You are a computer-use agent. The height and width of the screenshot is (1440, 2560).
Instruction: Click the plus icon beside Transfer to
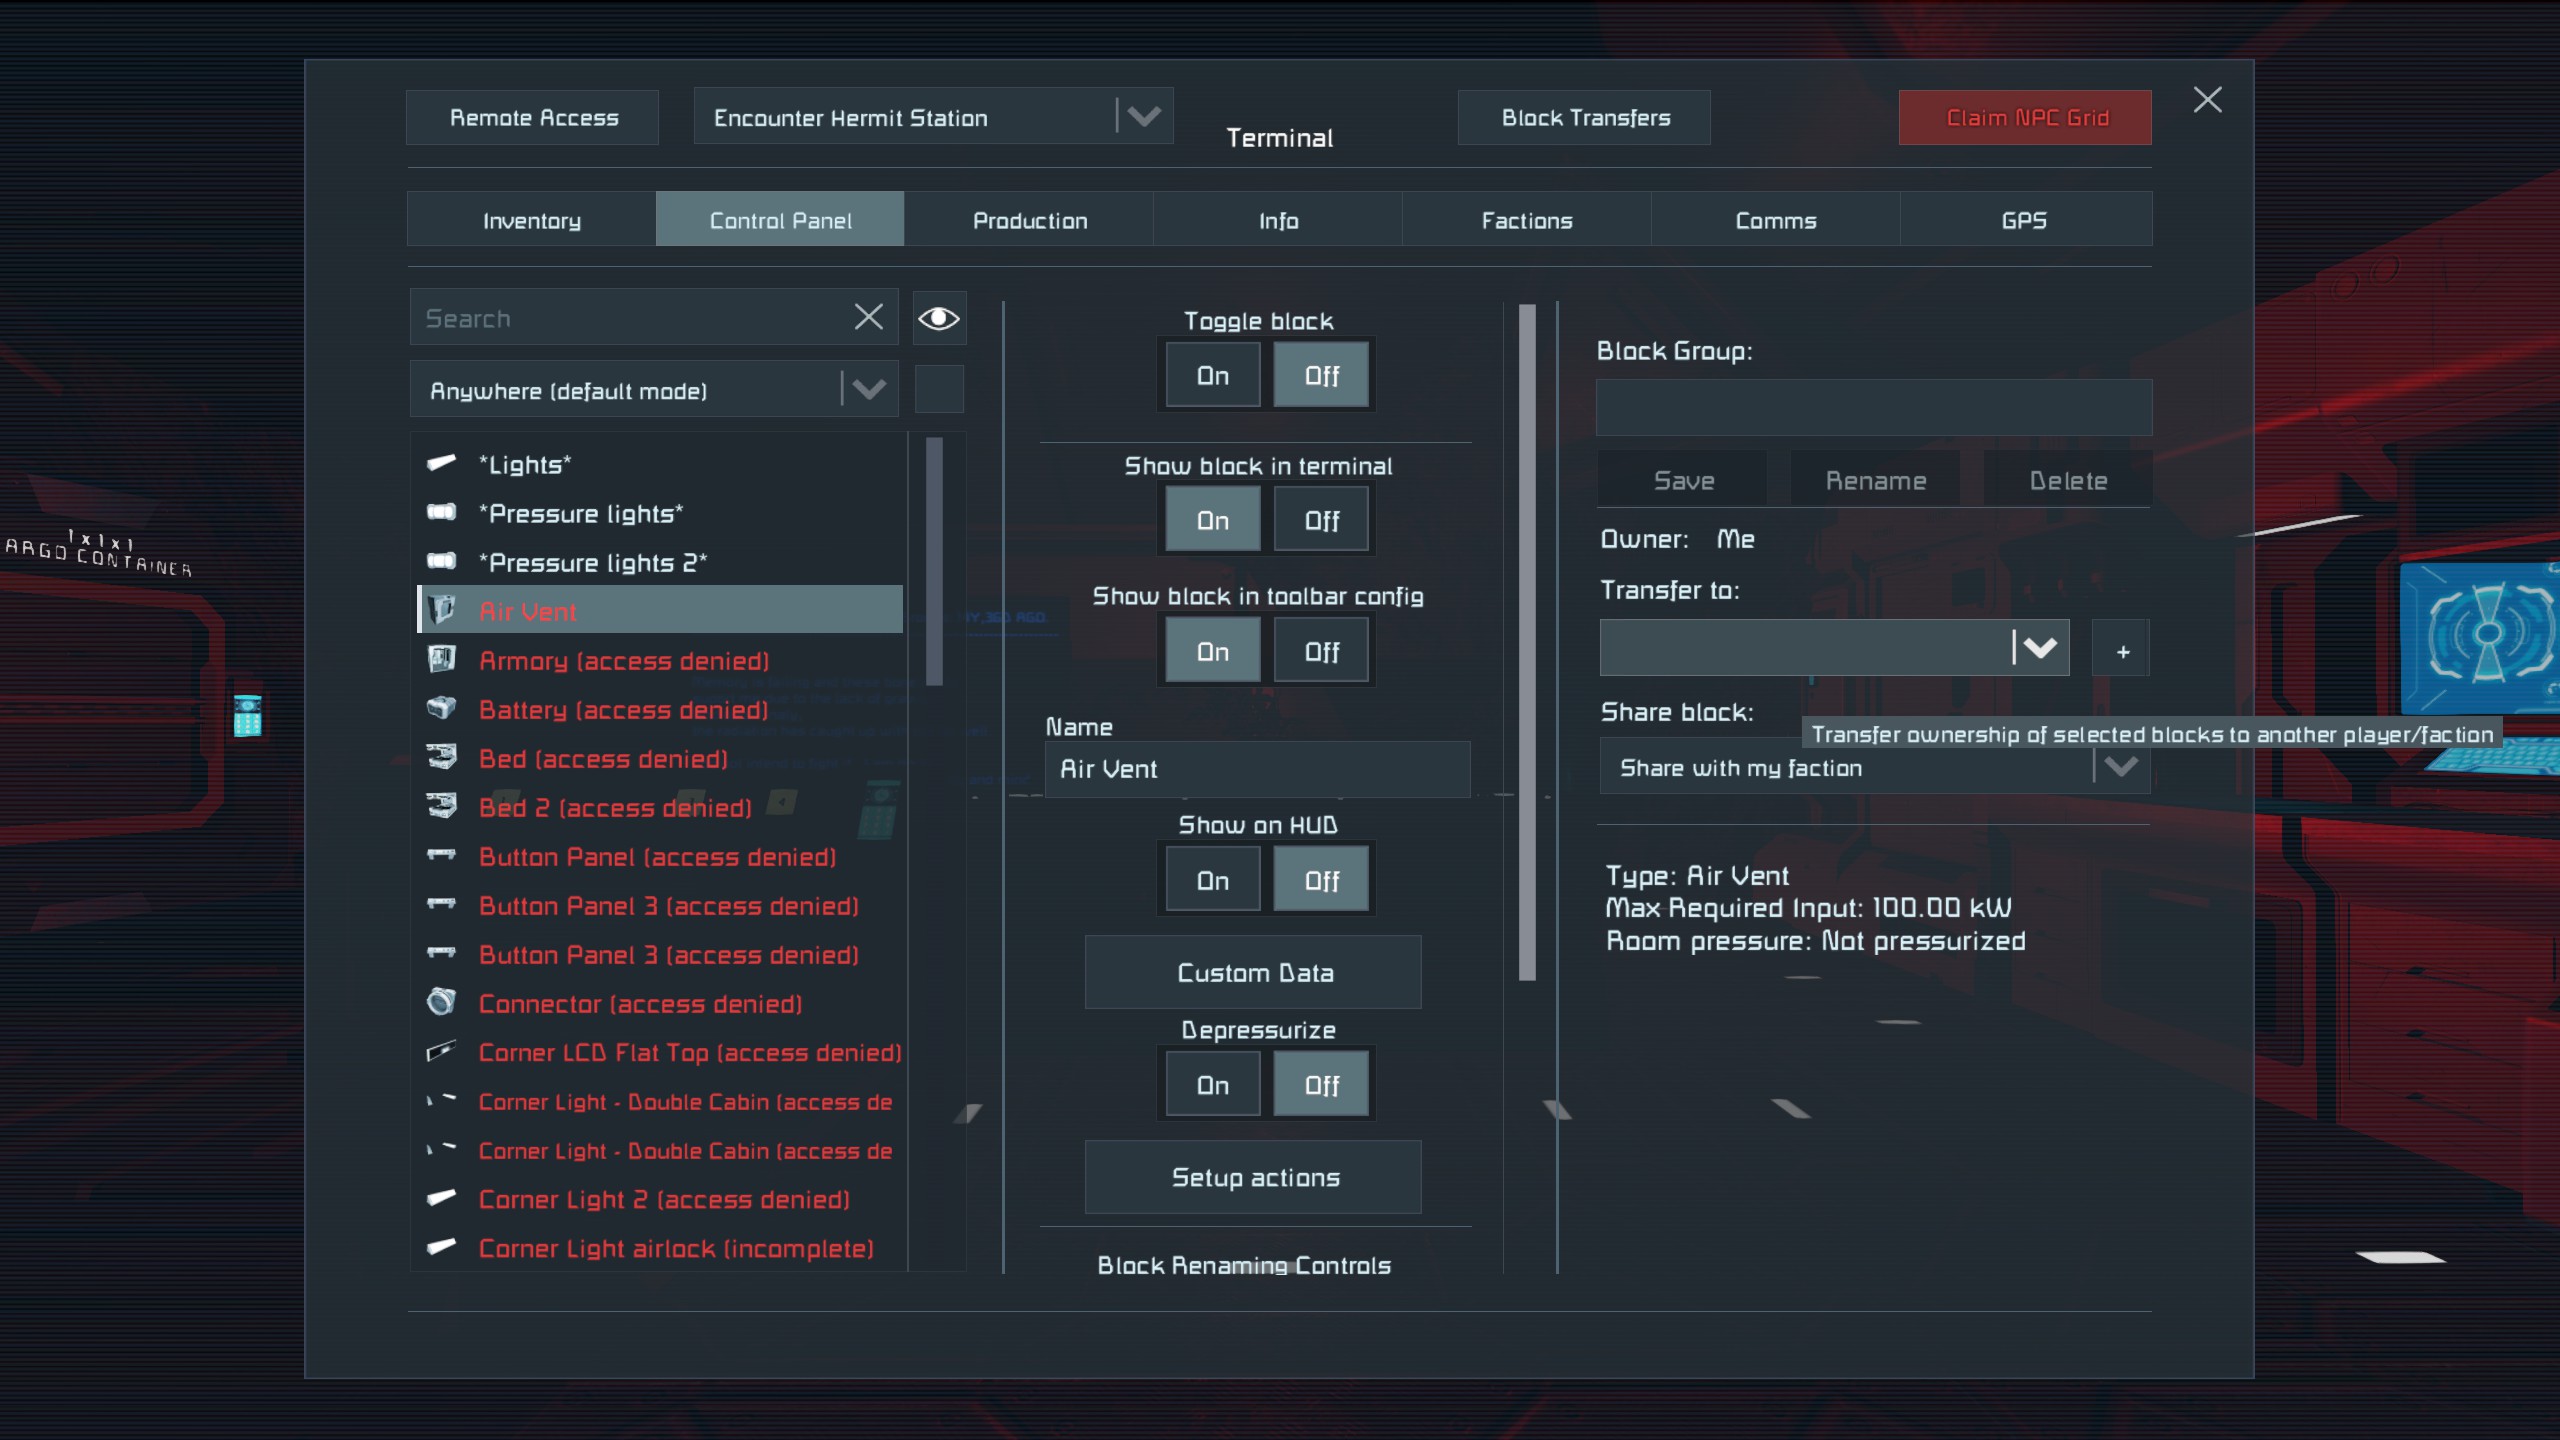click(x=2122, y=651)
